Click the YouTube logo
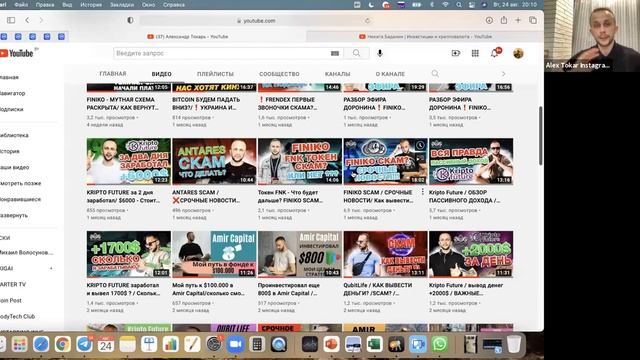 pyautogui.click(x=17, y=53)
